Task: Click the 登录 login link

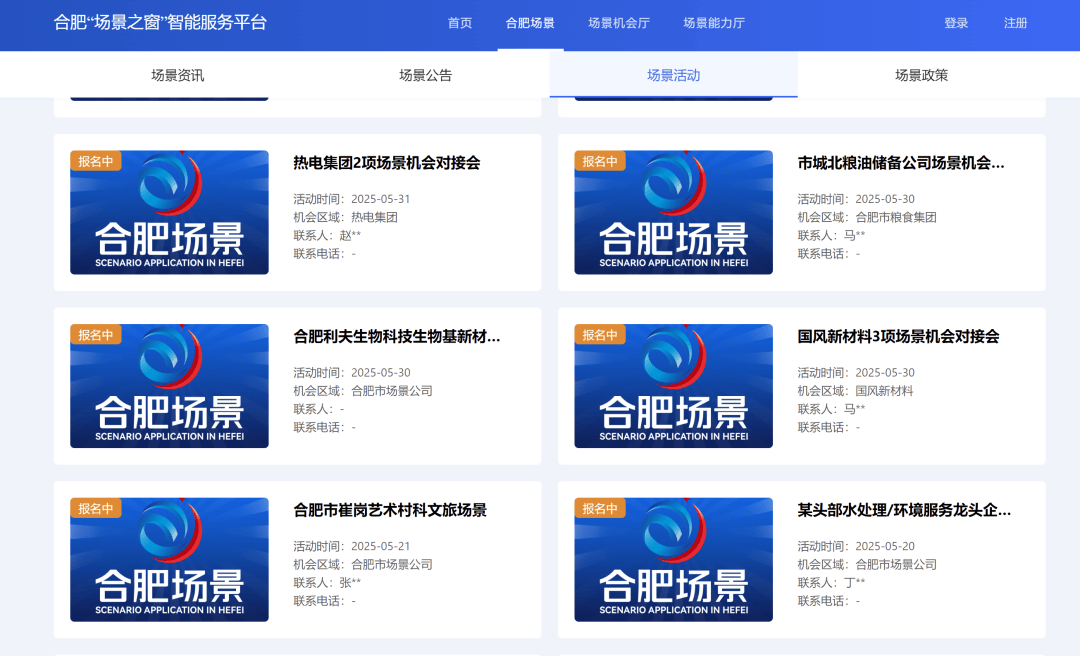Action: pyautogui.click(x=956, y=23)
